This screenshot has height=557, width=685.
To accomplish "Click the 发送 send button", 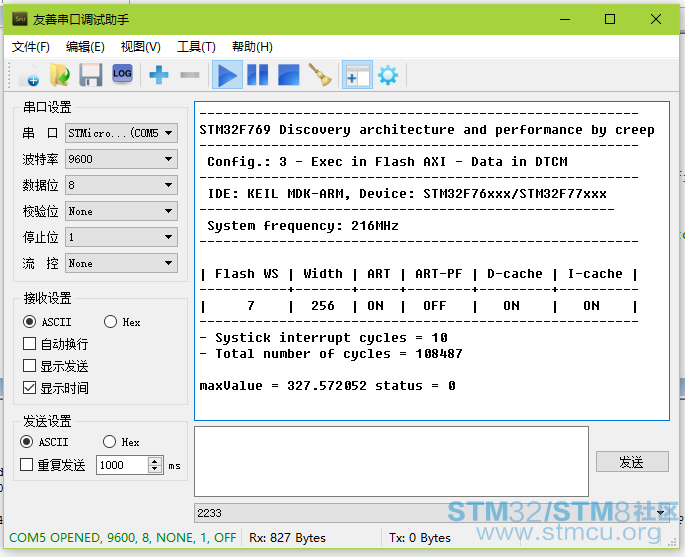I will coord(632,462).
